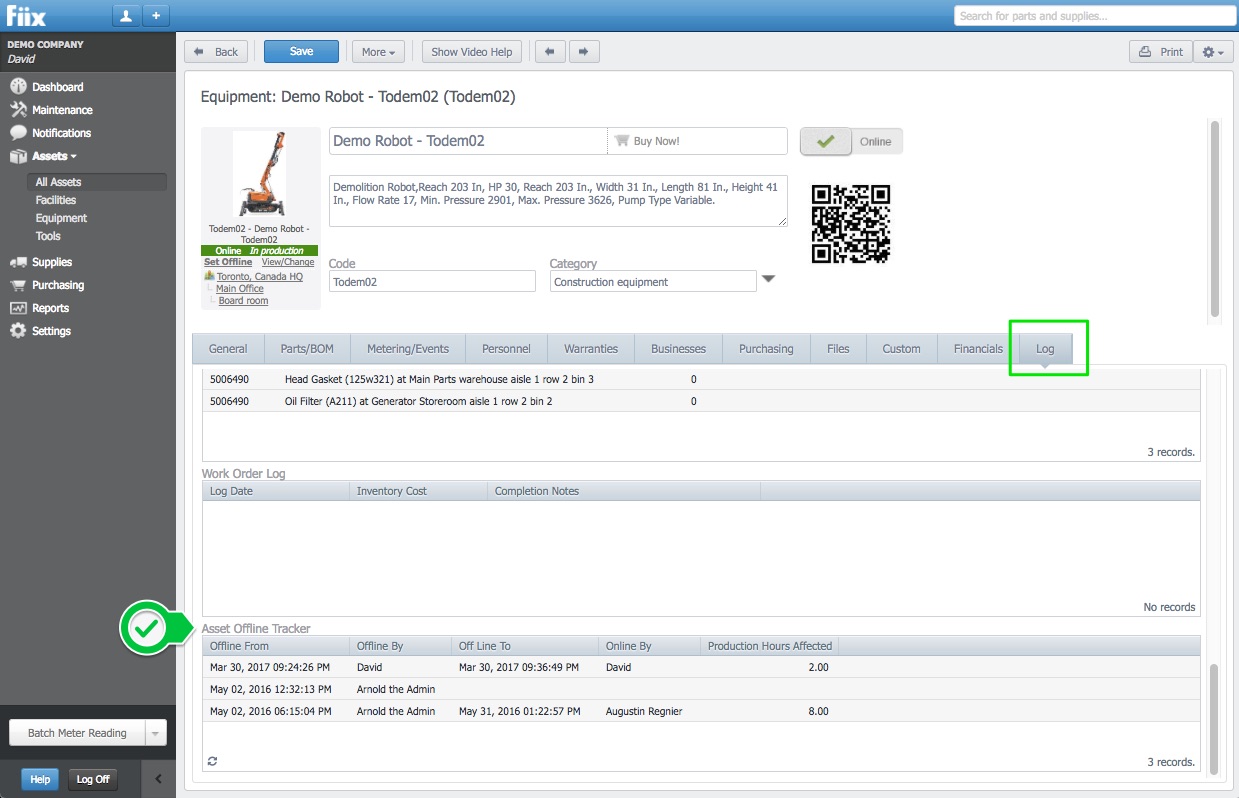The height and width of the screenshot is (798, 1239).
Task: Edit the equipment description text area
Action: point(558,201)
